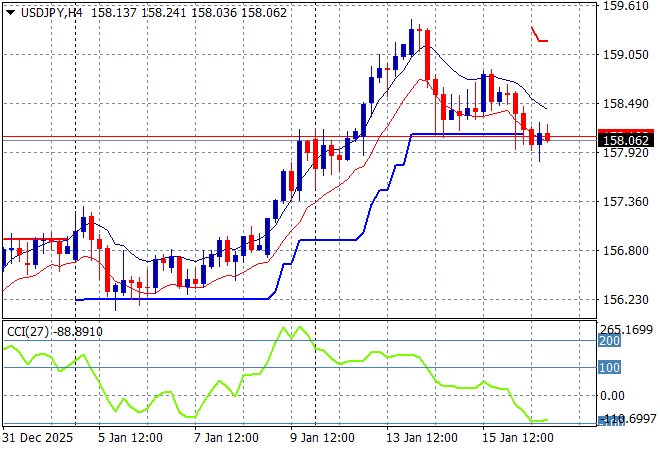Click the 265.1699 CCI scale label
The height and width of the screenshot is (450, 660).
628,329
